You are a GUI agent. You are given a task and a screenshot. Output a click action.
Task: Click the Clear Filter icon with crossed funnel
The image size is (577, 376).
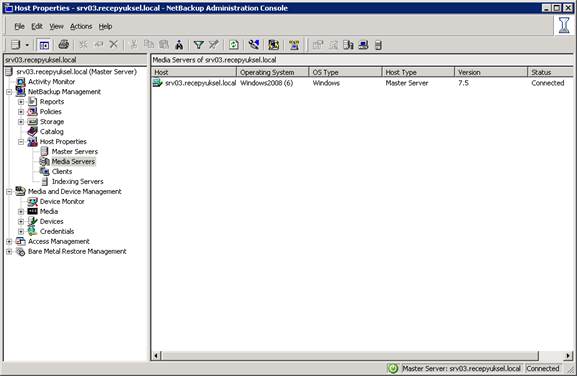(x=214, y=45)
